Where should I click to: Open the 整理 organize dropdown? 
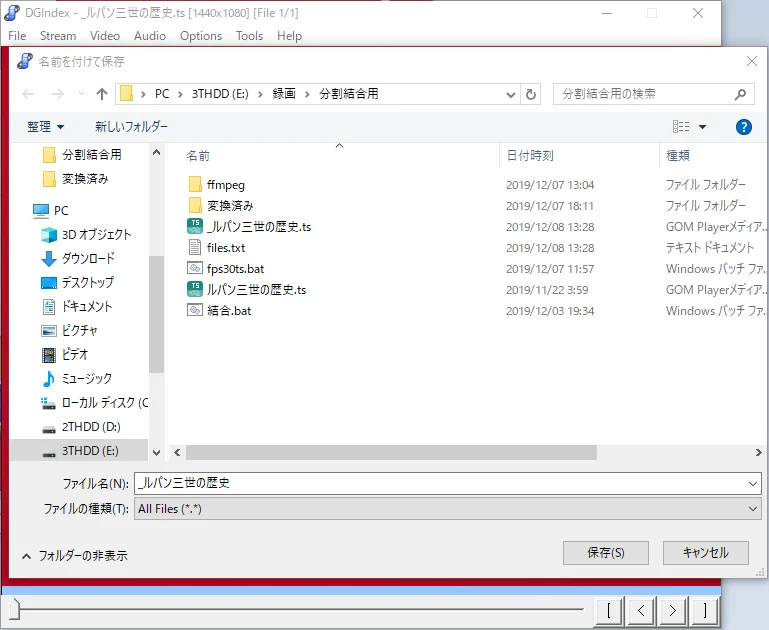coord(46,127)
